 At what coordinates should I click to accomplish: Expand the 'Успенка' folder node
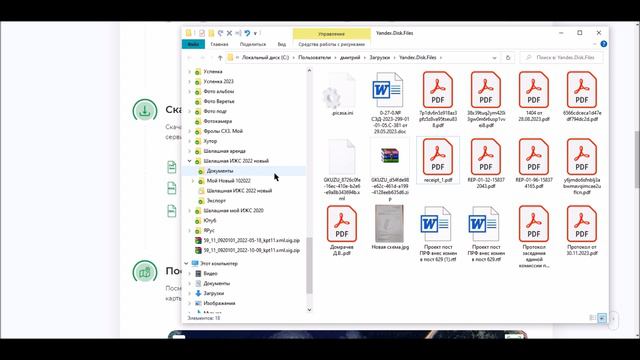pyautogui.click(x=189, y=71)
